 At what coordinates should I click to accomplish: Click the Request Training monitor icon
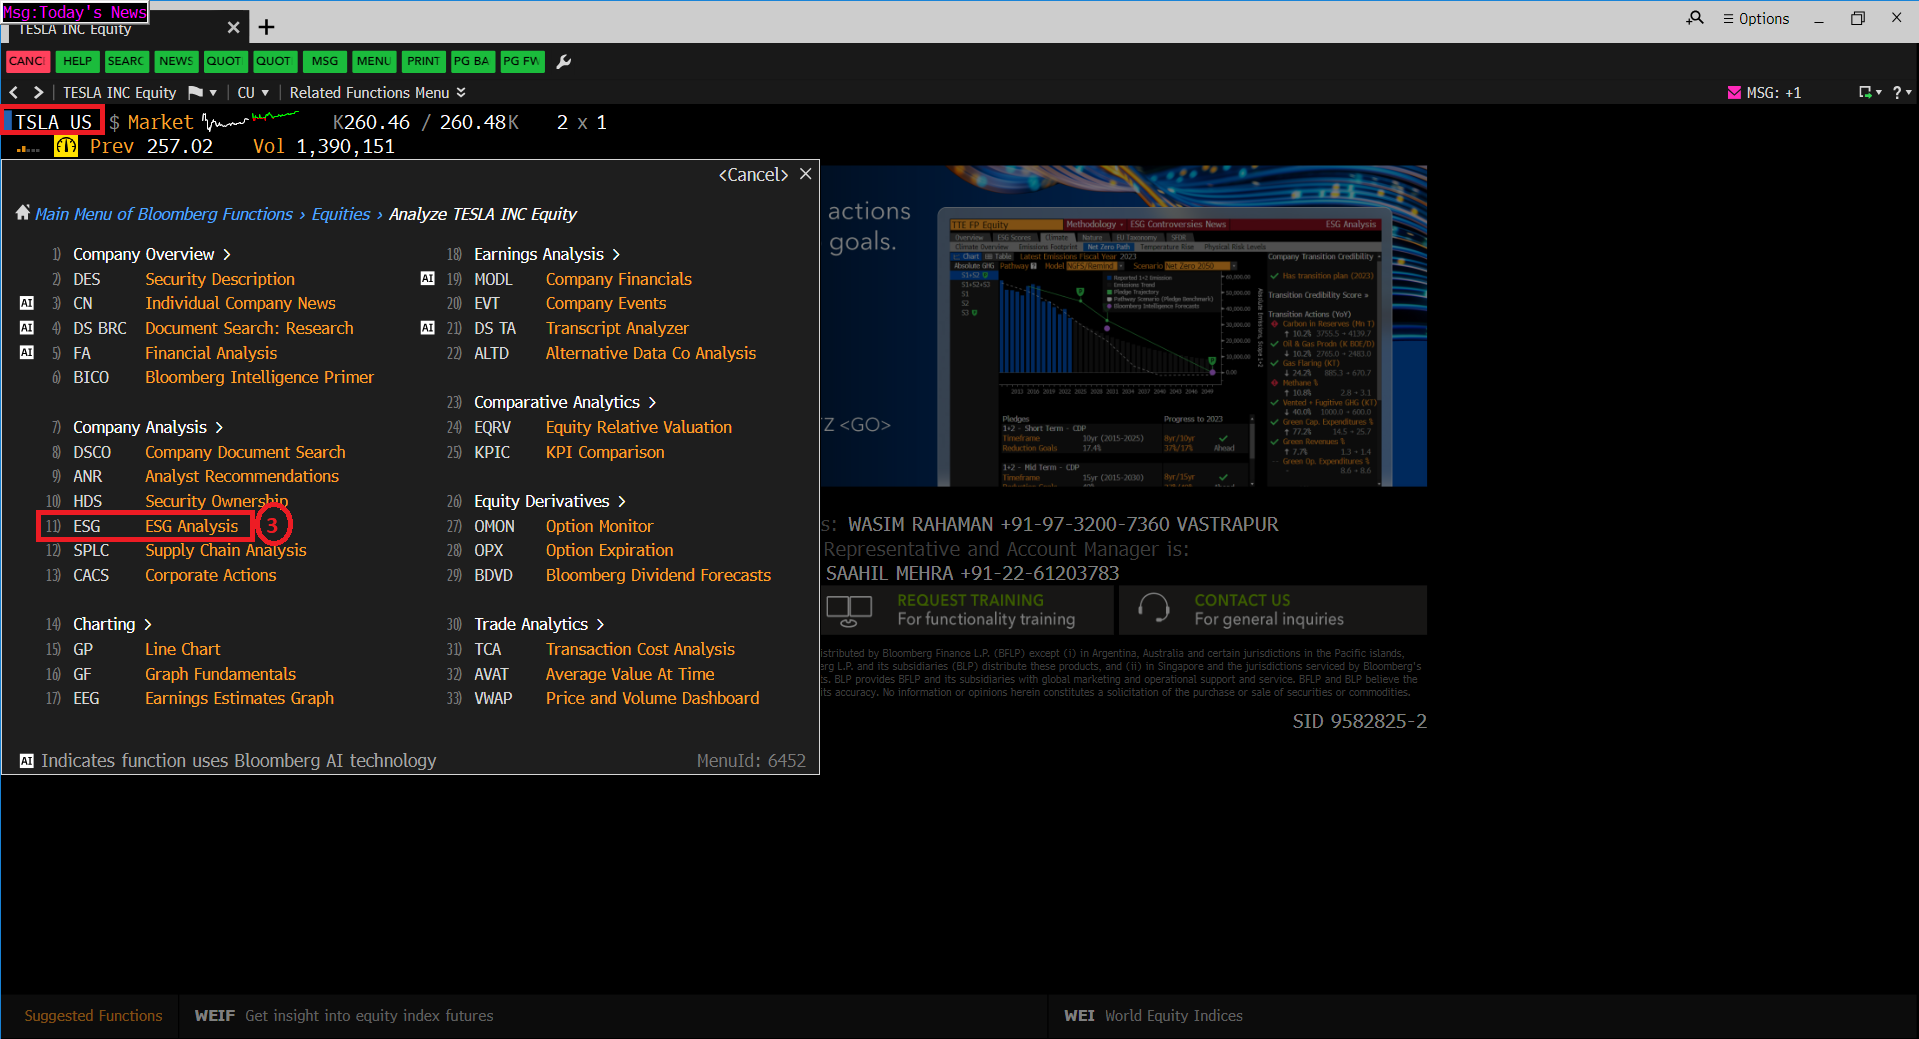click(849, 610)
